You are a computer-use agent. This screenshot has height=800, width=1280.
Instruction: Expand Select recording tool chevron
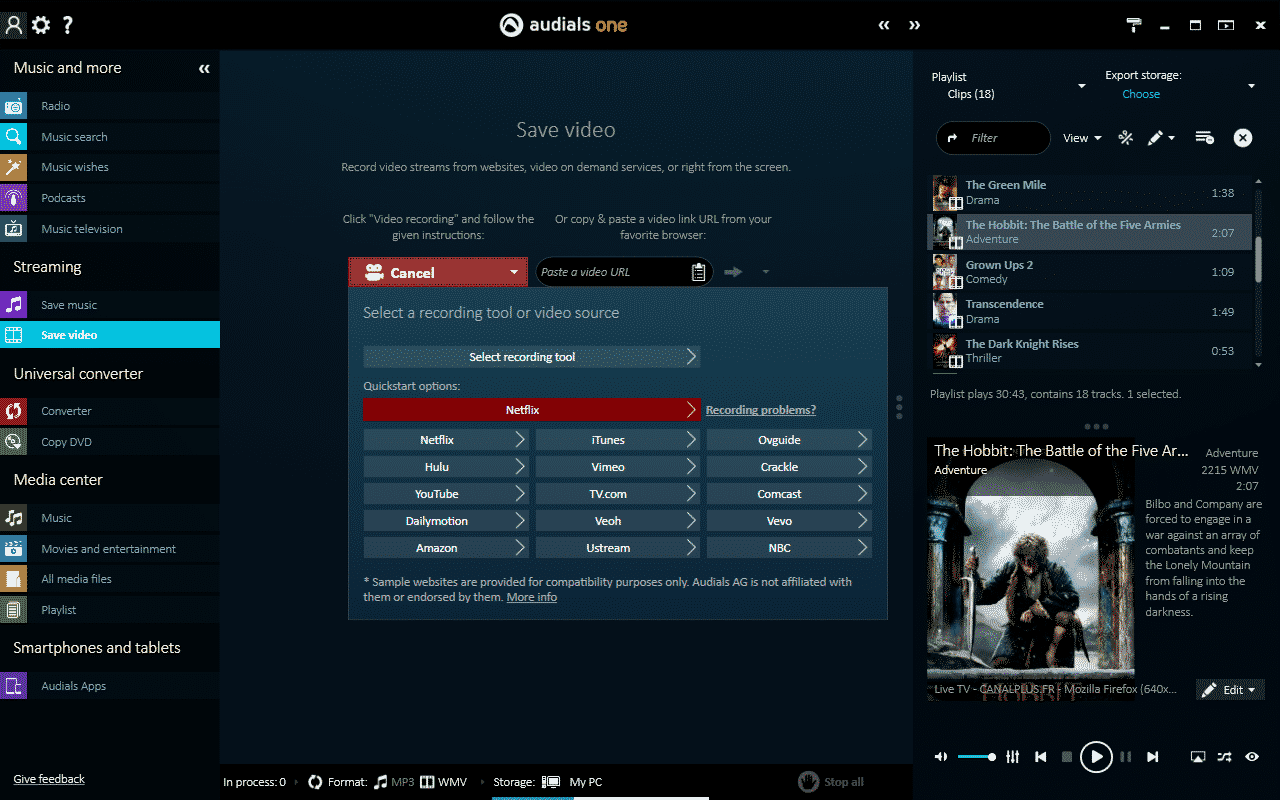692,357
